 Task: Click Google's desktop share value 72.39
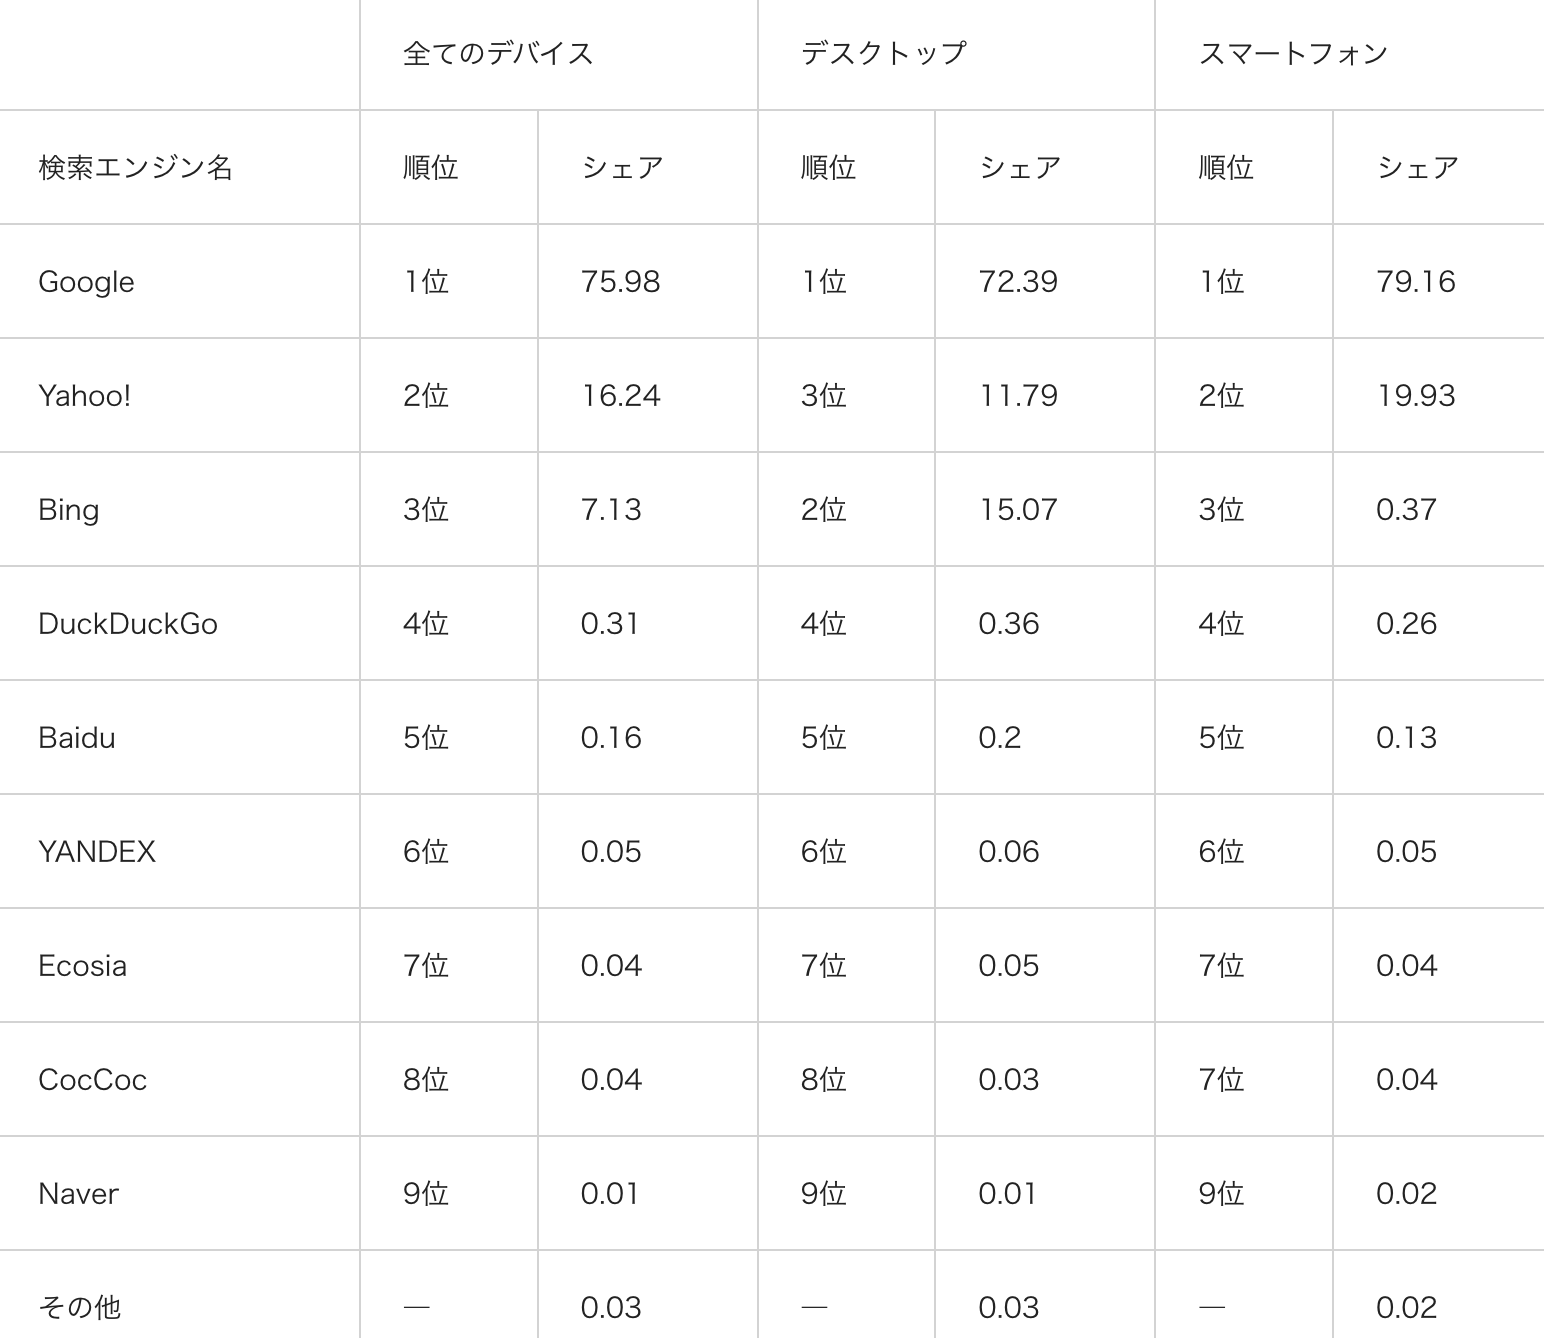[x=1017, y=282]
